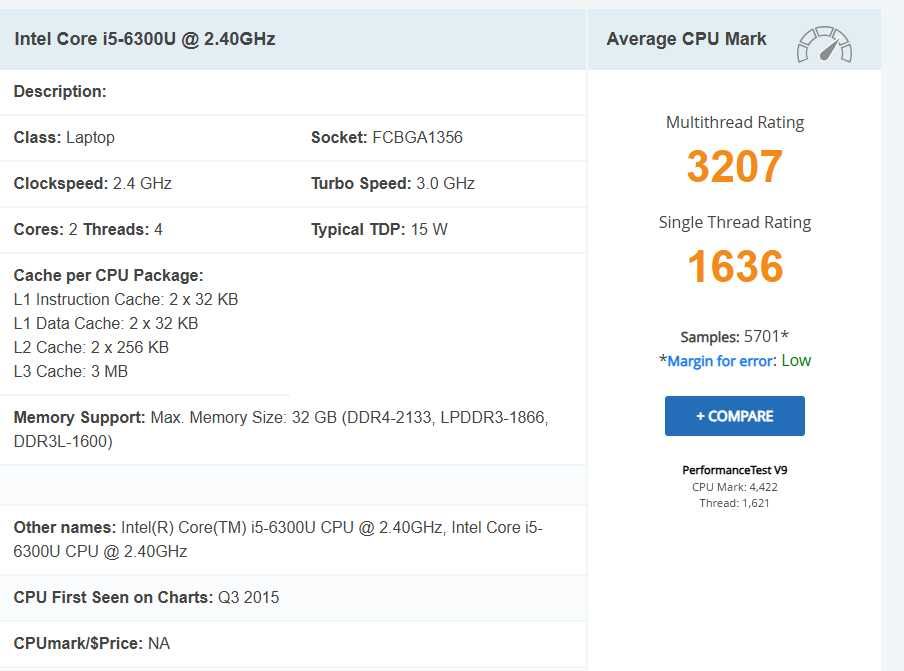Click the Multithread Rating value 3207
This screenshot has height=671, width=904.
(x=734, y=167)
